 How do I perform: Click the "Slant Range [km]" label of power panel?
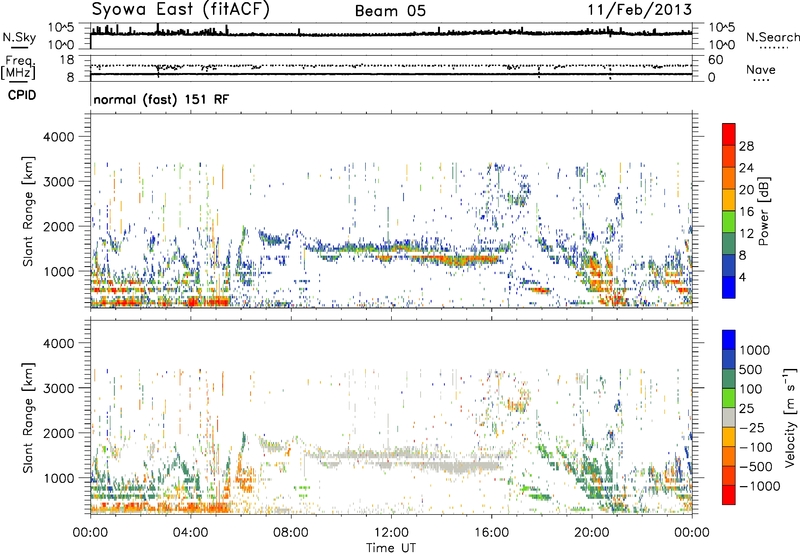[28, 211]
